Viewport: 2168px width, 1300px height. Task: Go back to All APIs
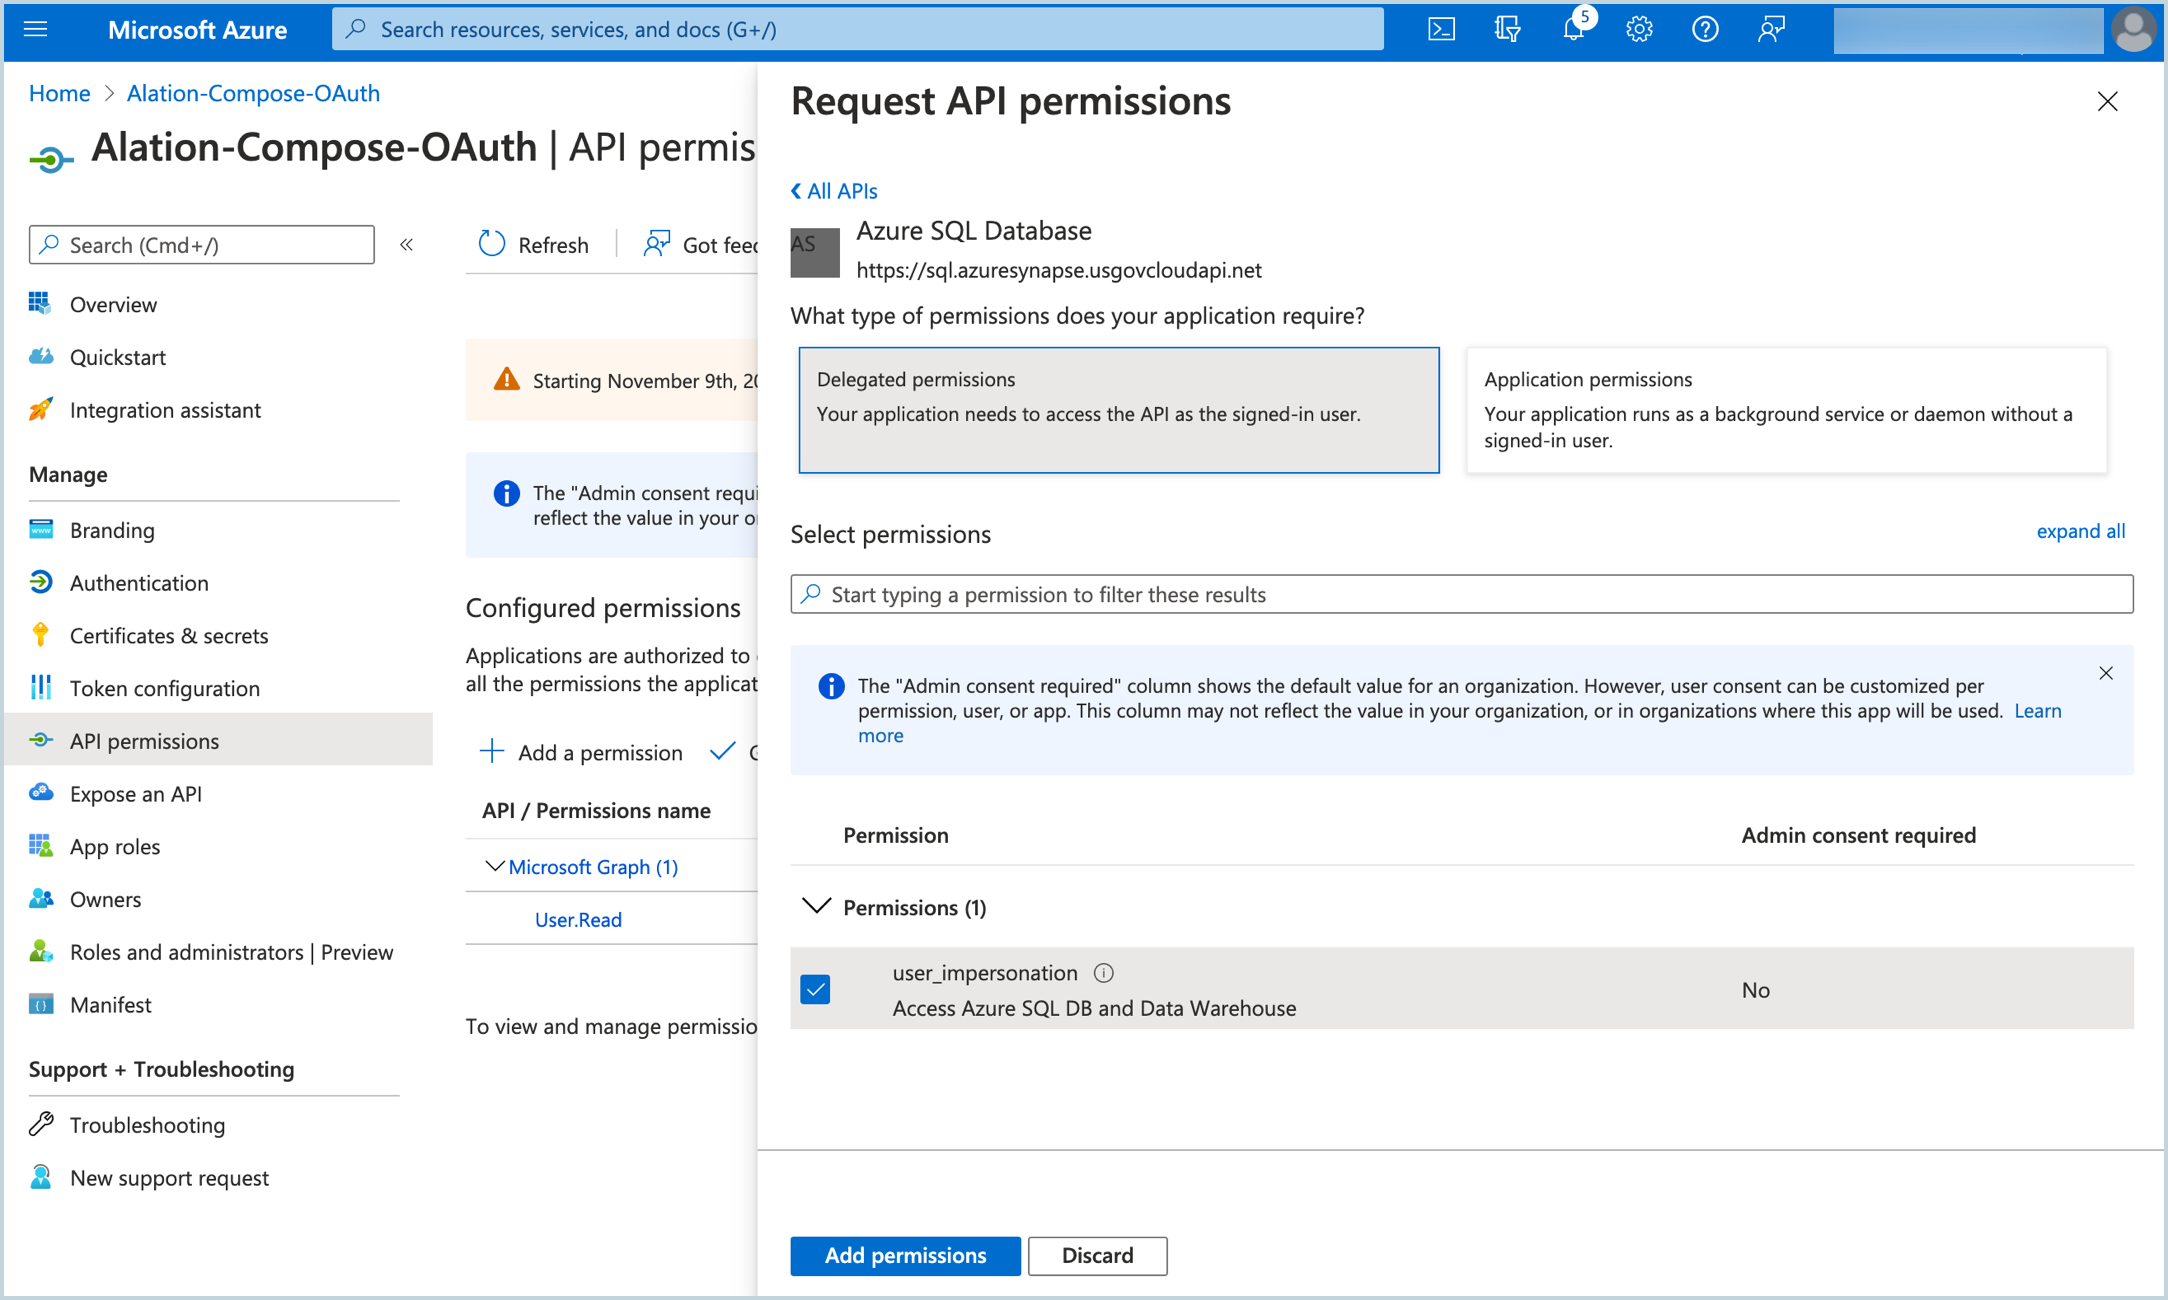[x=833, y=190]
